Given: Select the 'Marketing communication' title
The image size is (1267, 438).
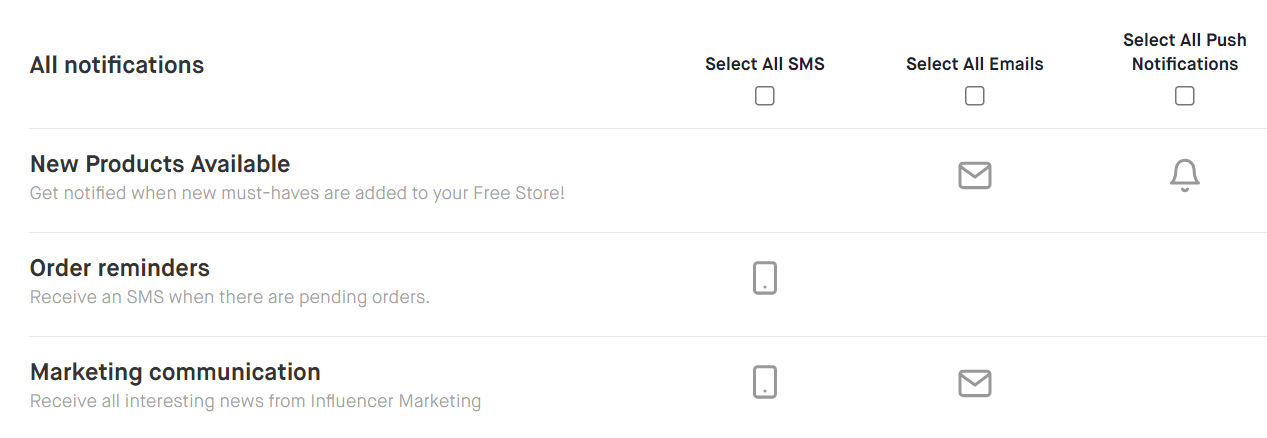Looking at the screenshot, I should [175, 372].
